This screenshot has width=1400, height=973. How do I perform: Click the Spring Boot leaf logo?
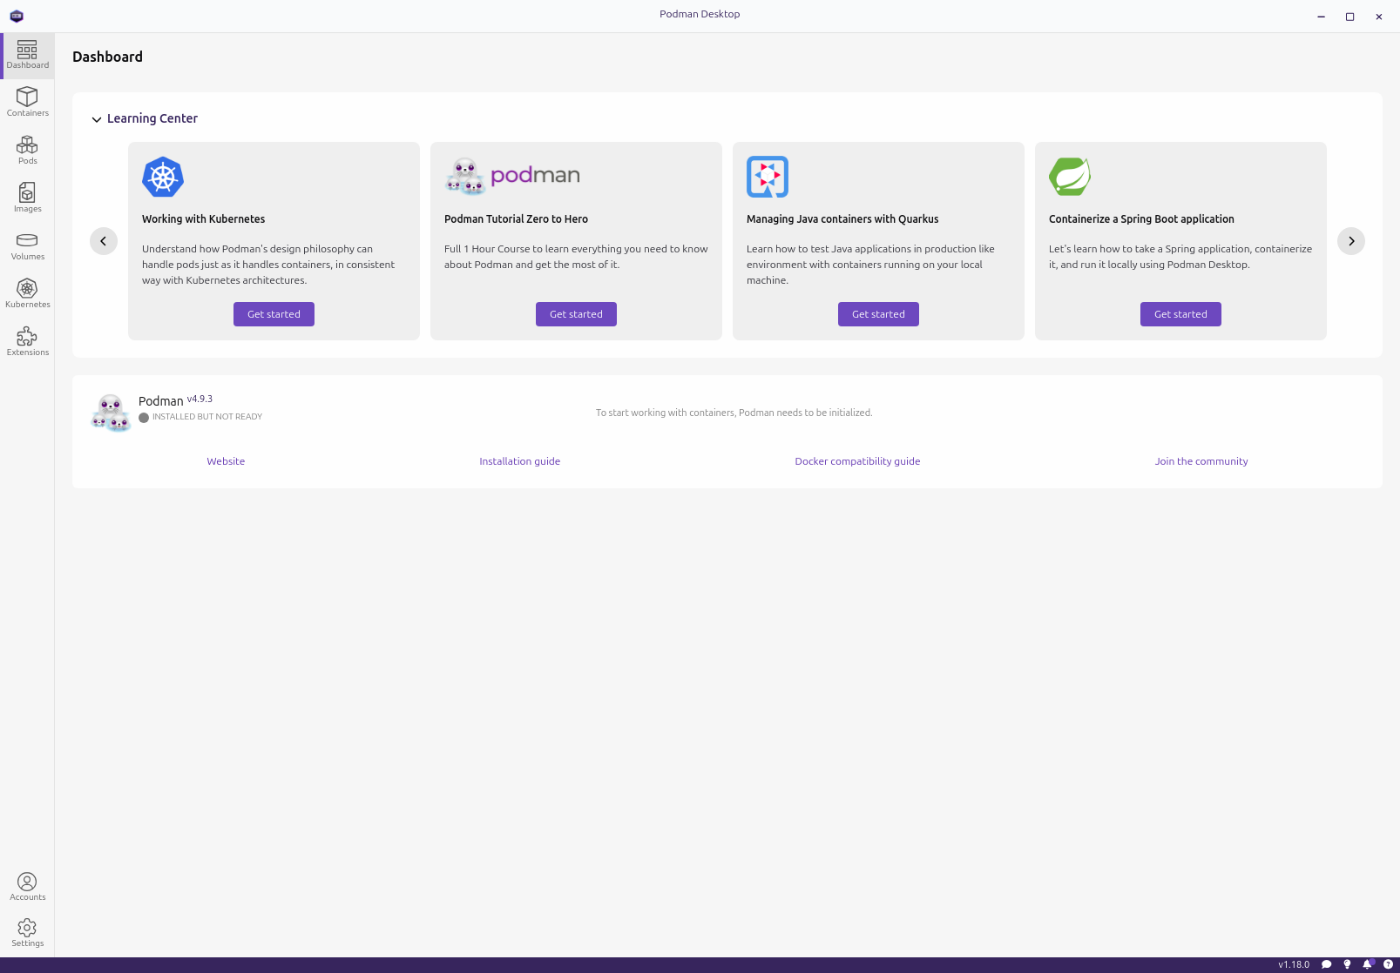tap(1070, 177)
